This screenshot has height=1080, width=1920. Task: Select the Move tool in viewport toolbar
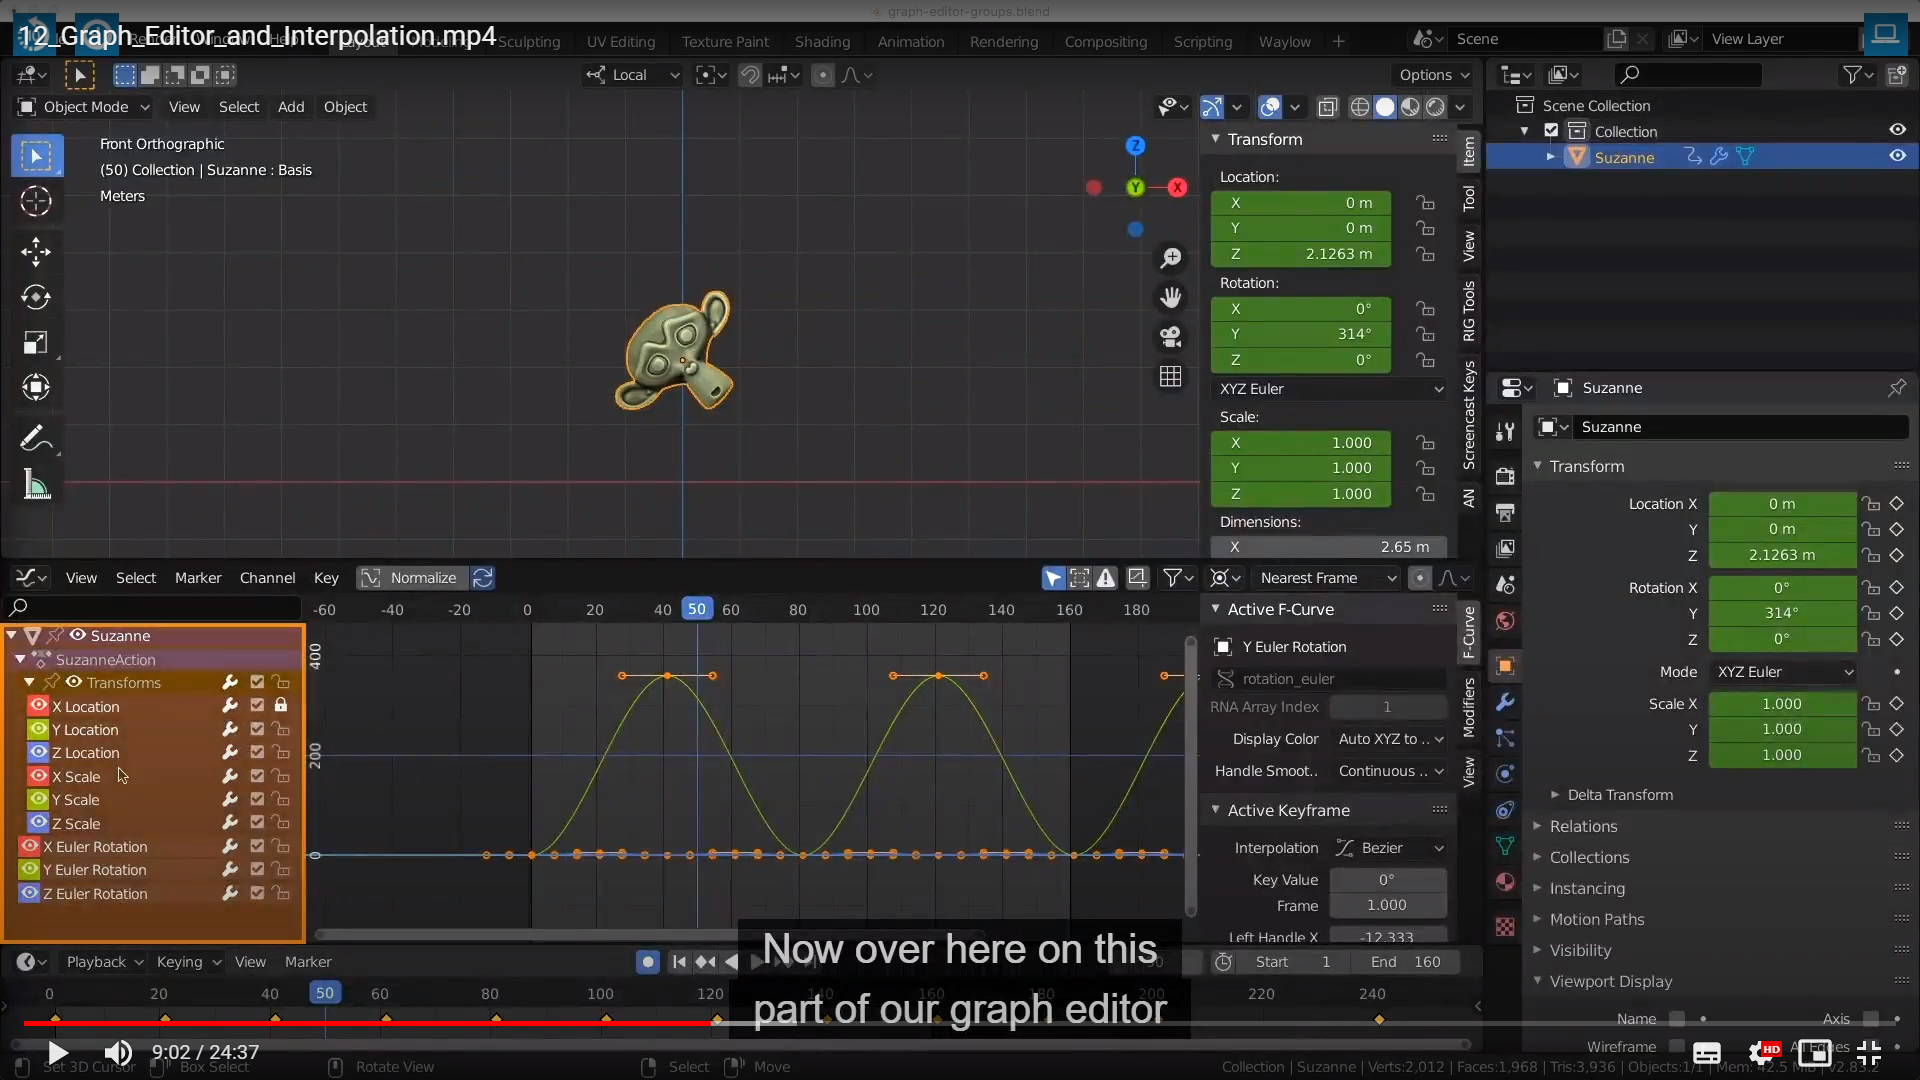coord(36,251)
